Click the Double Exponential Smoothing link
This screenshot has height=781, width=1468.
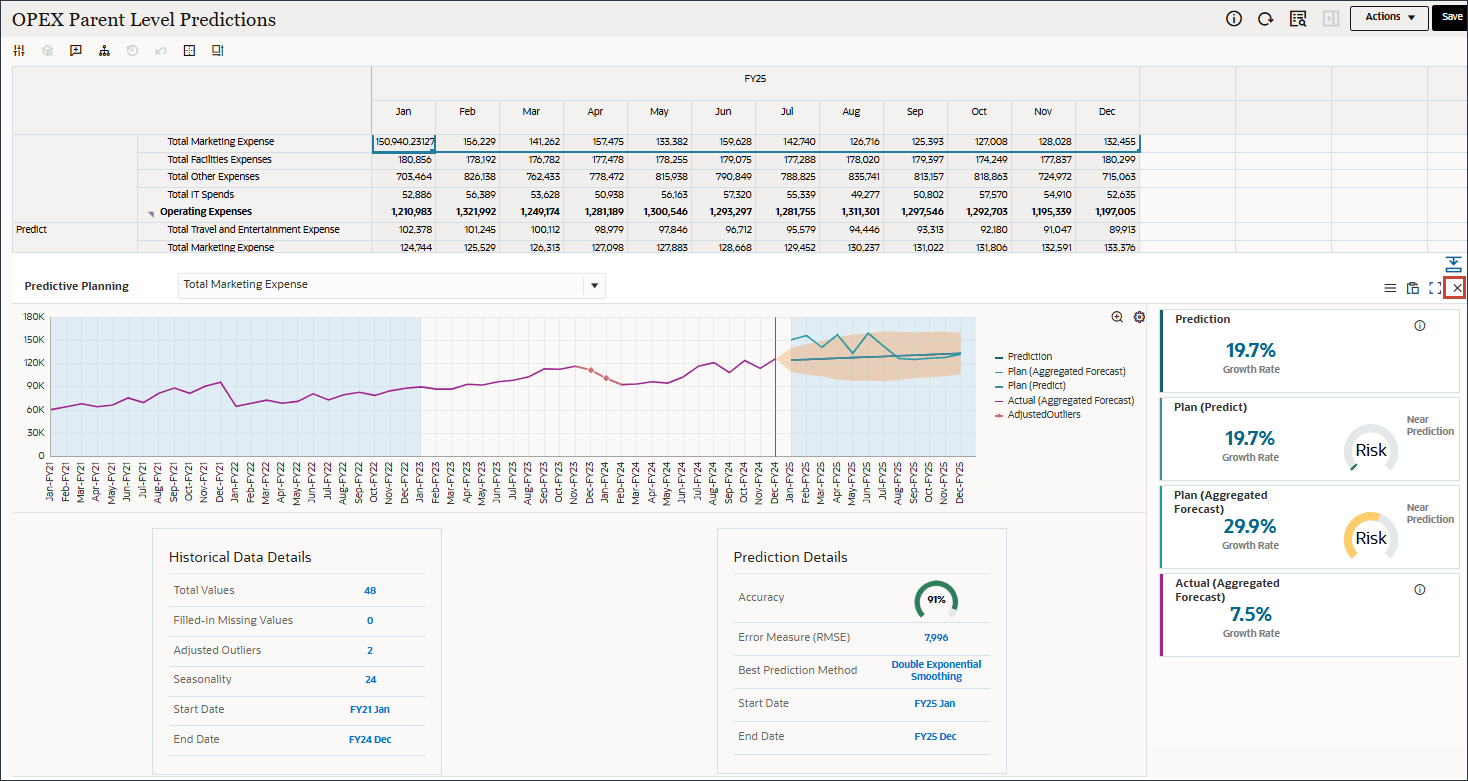(x=936, y=670)
